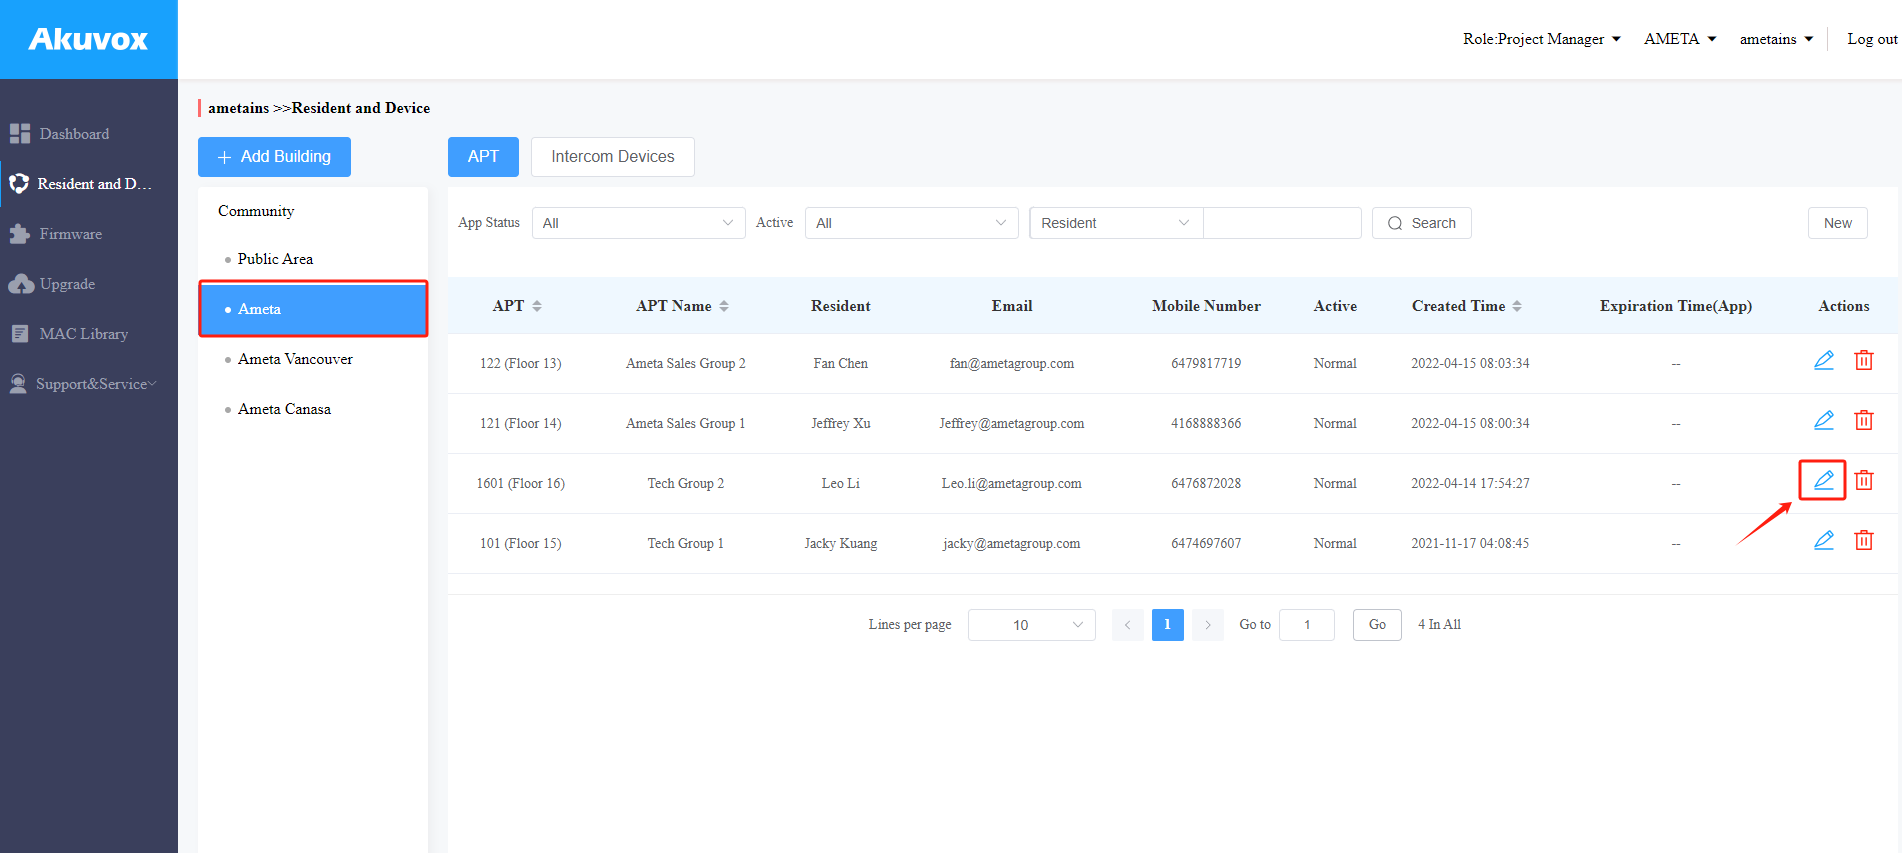Edit the 101 (Floor 15) apartment

tap(1824, 540)
